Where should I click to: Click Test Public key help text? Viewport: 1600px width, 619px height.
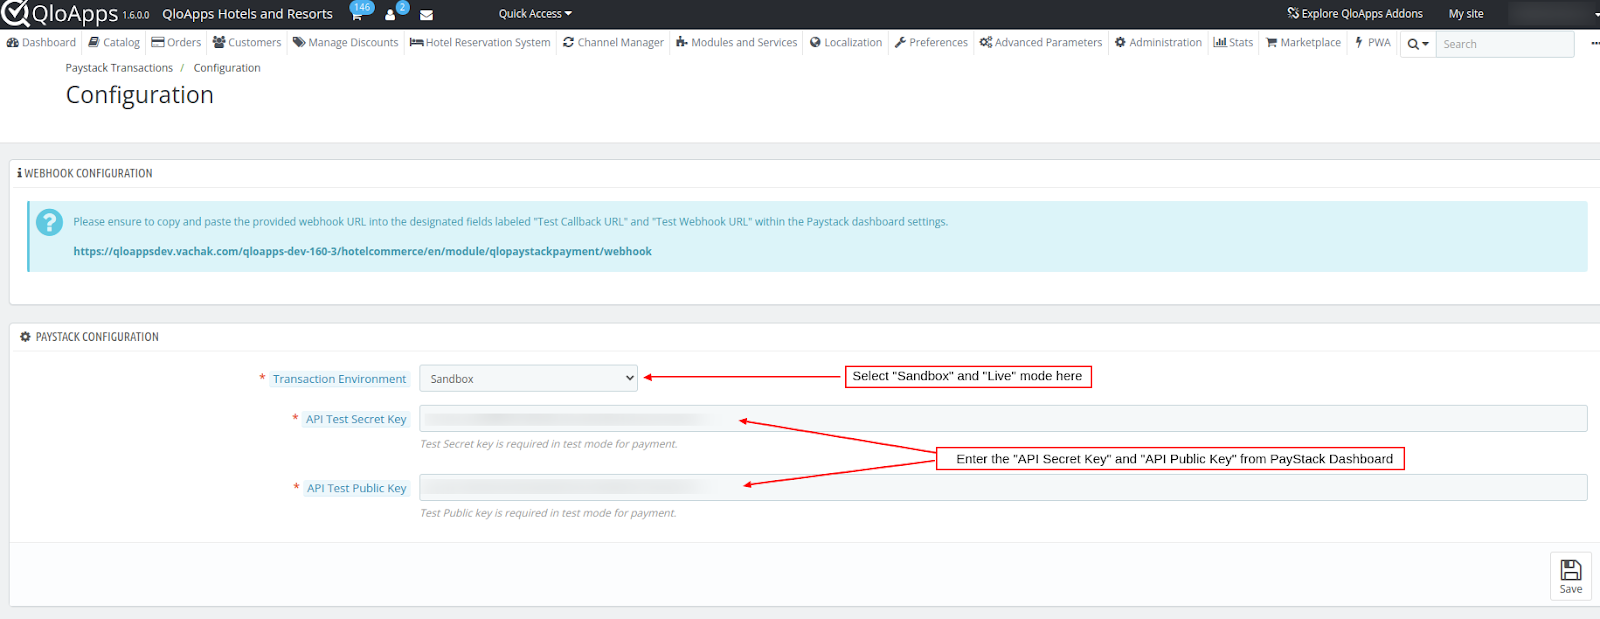[x=548, y=513]
